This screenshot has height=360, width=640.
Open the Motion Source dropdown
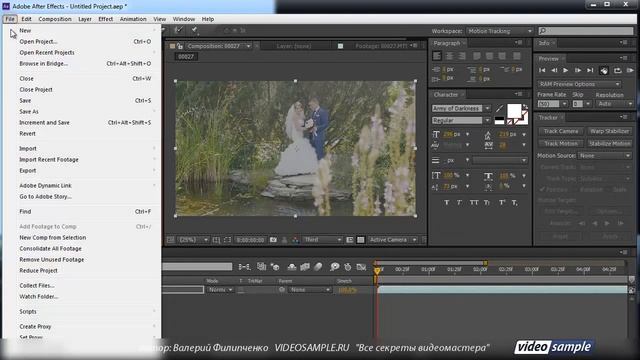point(604,156)
